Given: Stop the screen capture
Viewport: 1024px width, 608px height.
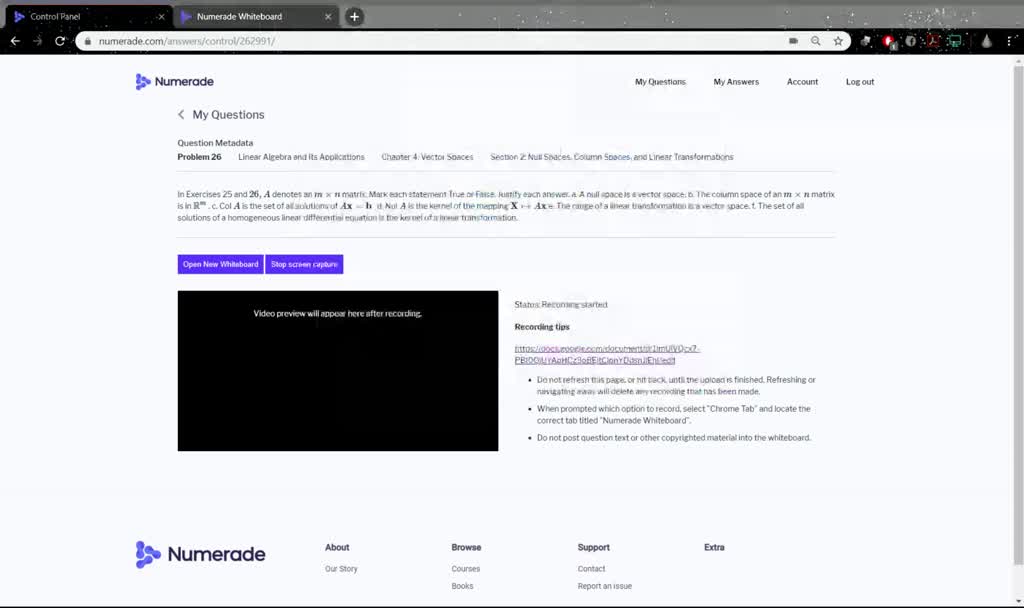Looking at the screenshot, I should [304, 264].
